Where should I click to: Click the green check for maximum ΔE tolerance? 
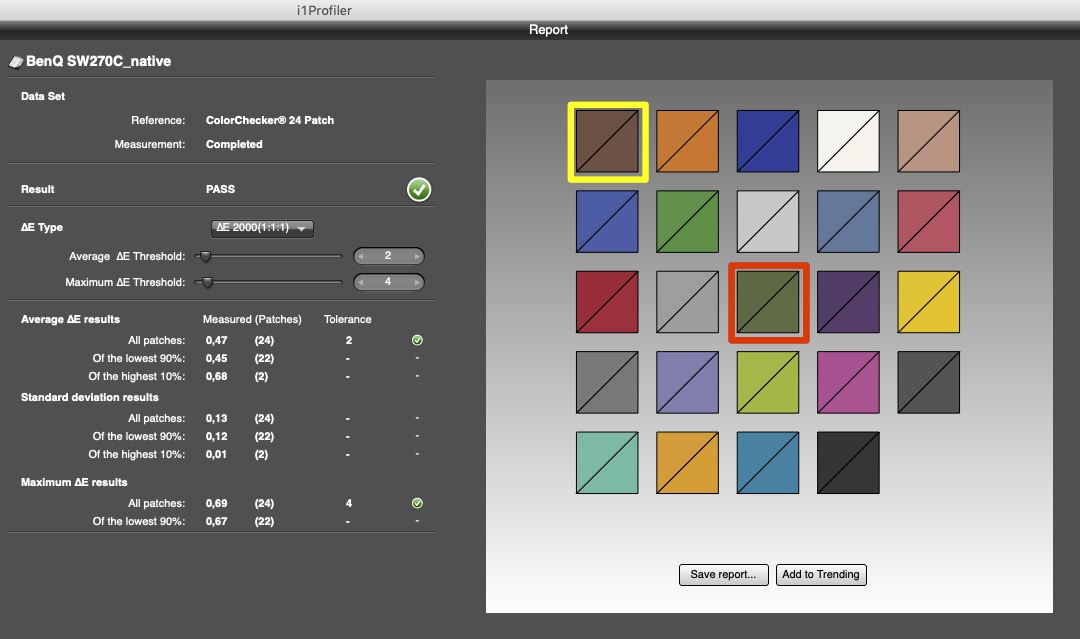click(417, 503)
